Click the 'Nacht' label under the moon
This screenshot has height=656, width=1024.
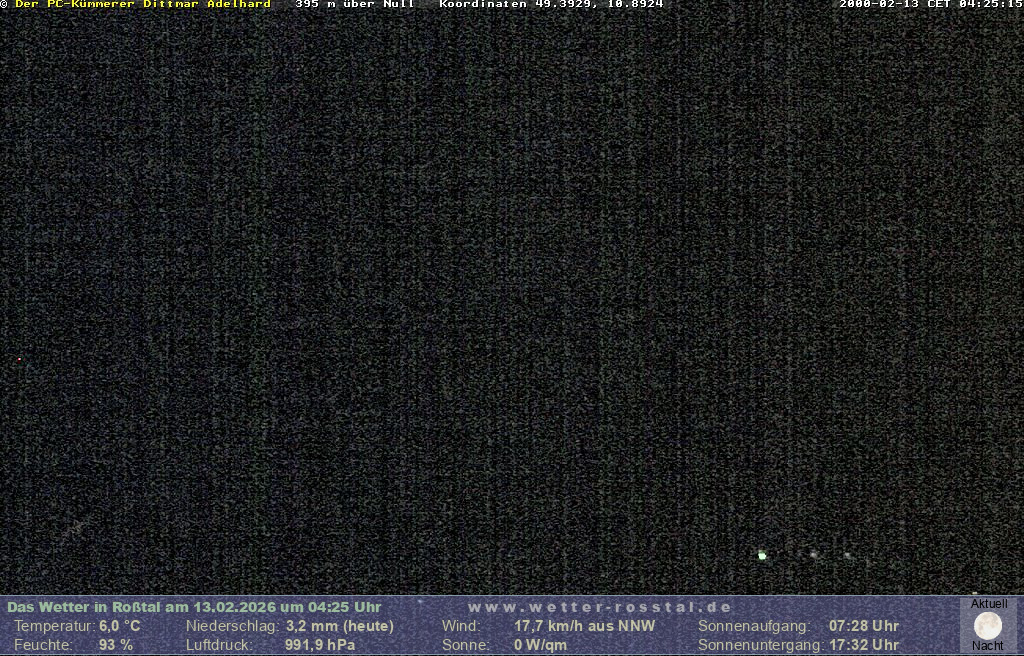(x=988, y=646)
